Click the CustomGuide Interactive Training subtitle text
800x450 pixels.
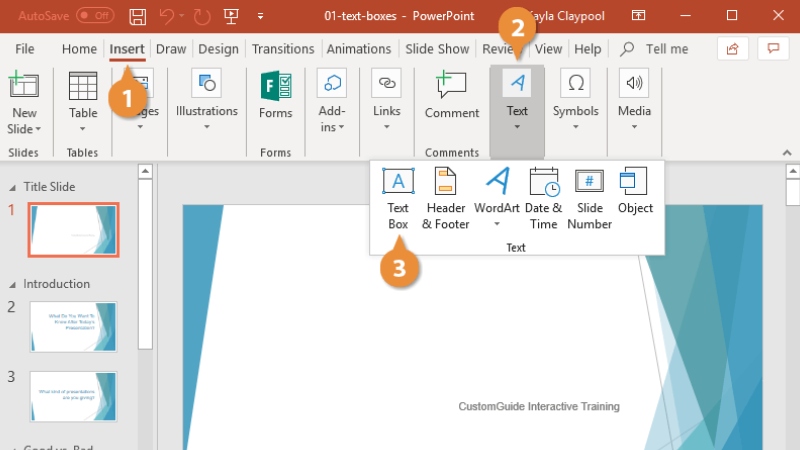pos(539,407)
